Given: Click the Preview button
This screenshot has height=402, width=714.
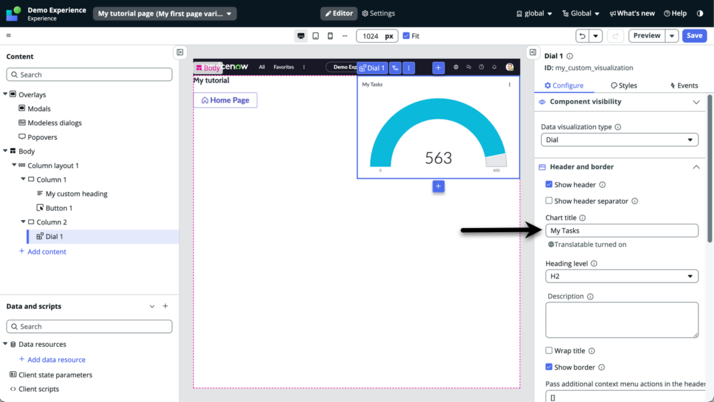Looking at the screenshot, I should click(647, 36).
